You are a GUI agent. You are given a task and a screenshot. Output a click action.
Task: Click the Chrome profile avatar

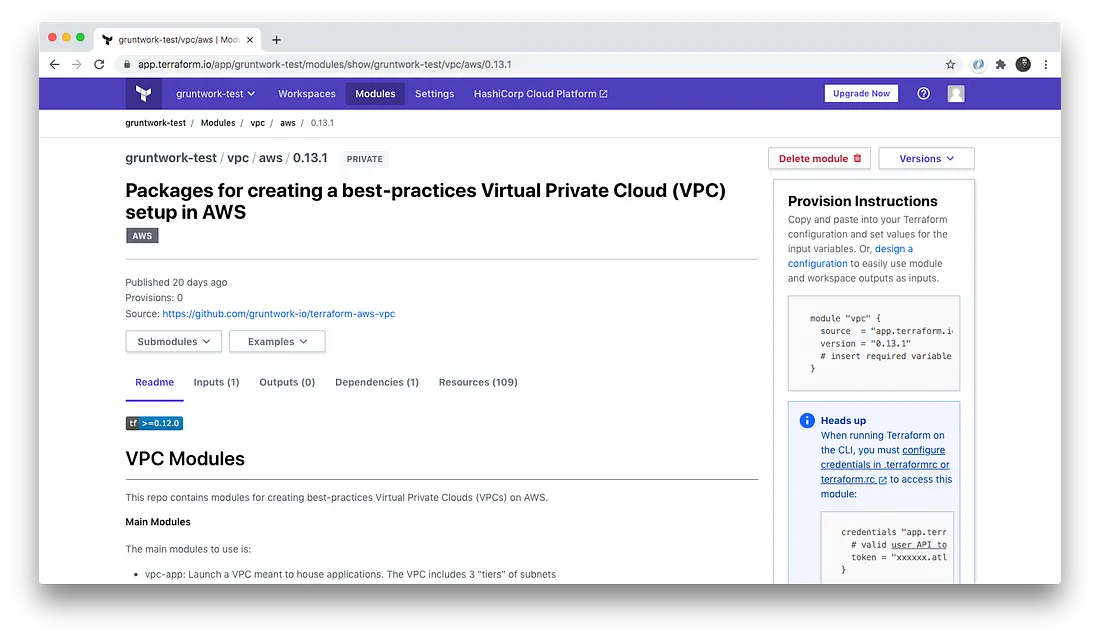click(x=1024, y=65)
